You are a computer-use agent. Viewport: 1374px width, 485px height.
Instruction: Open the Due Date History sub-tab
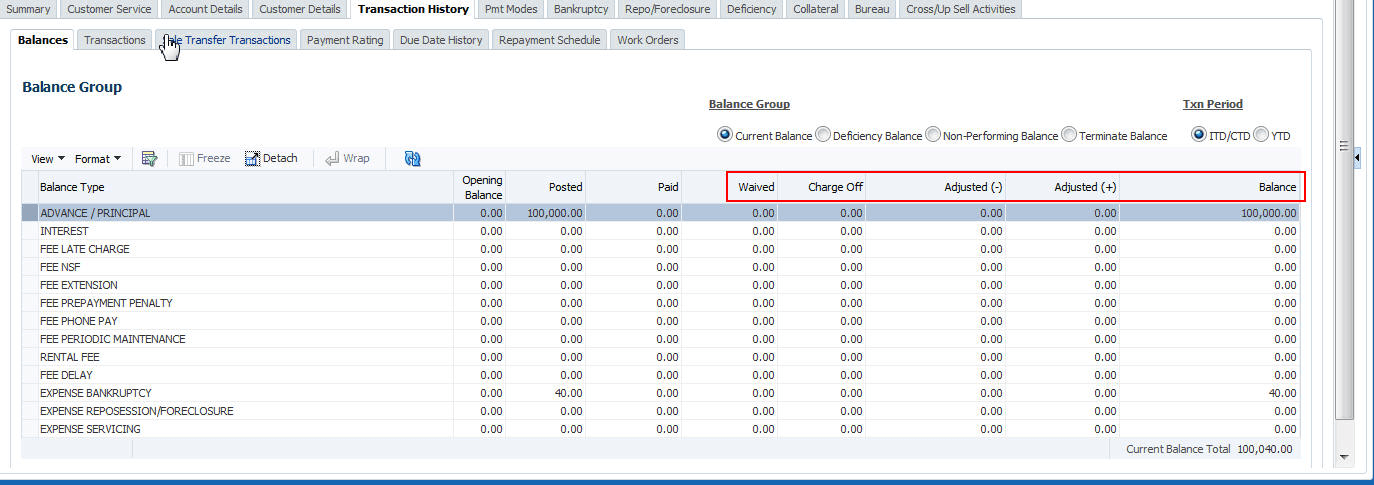pyautogui.click(x=441, y=40)
